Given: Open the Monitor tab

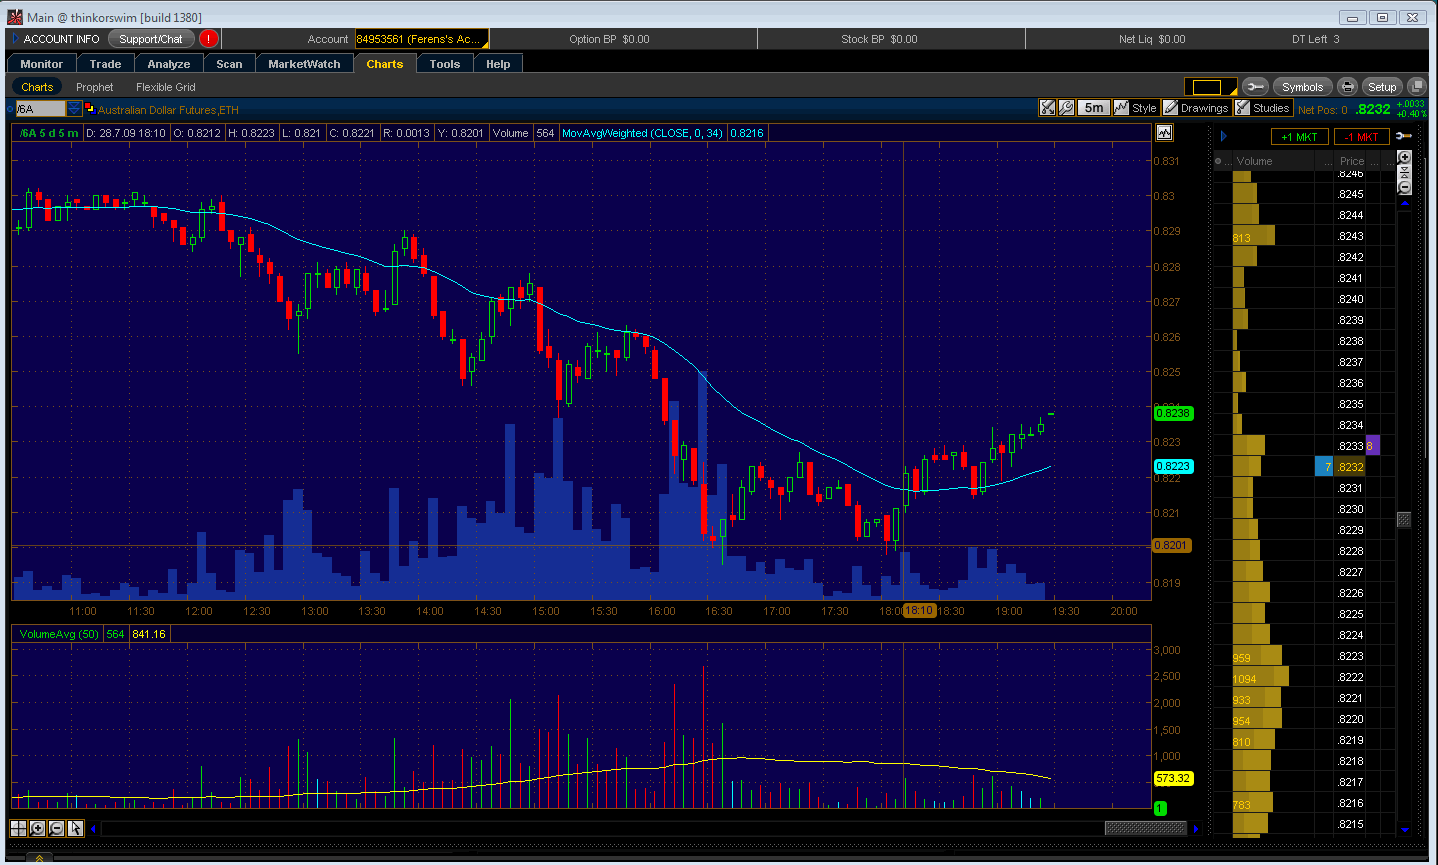Looking at the screenshot, I should (41, 63).
